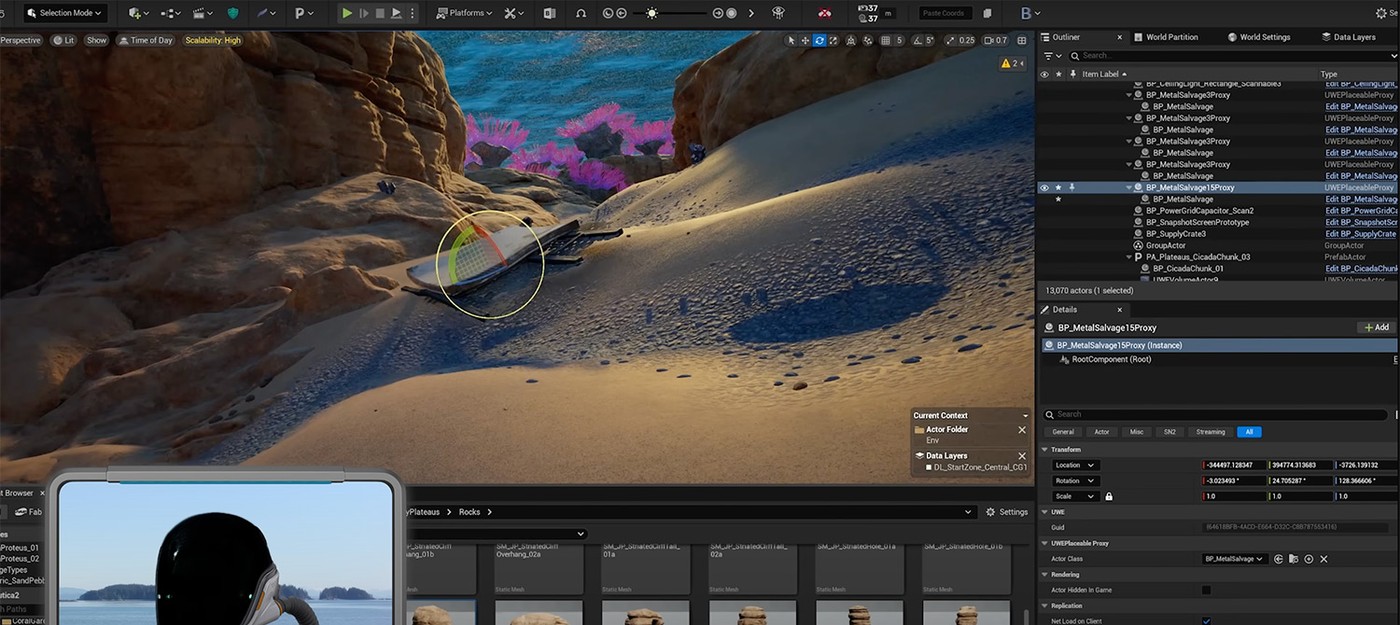Click the headphones icon in the main toolbar
The height and width of the screenshot is (625, 1400).
[x=582, y=13]
